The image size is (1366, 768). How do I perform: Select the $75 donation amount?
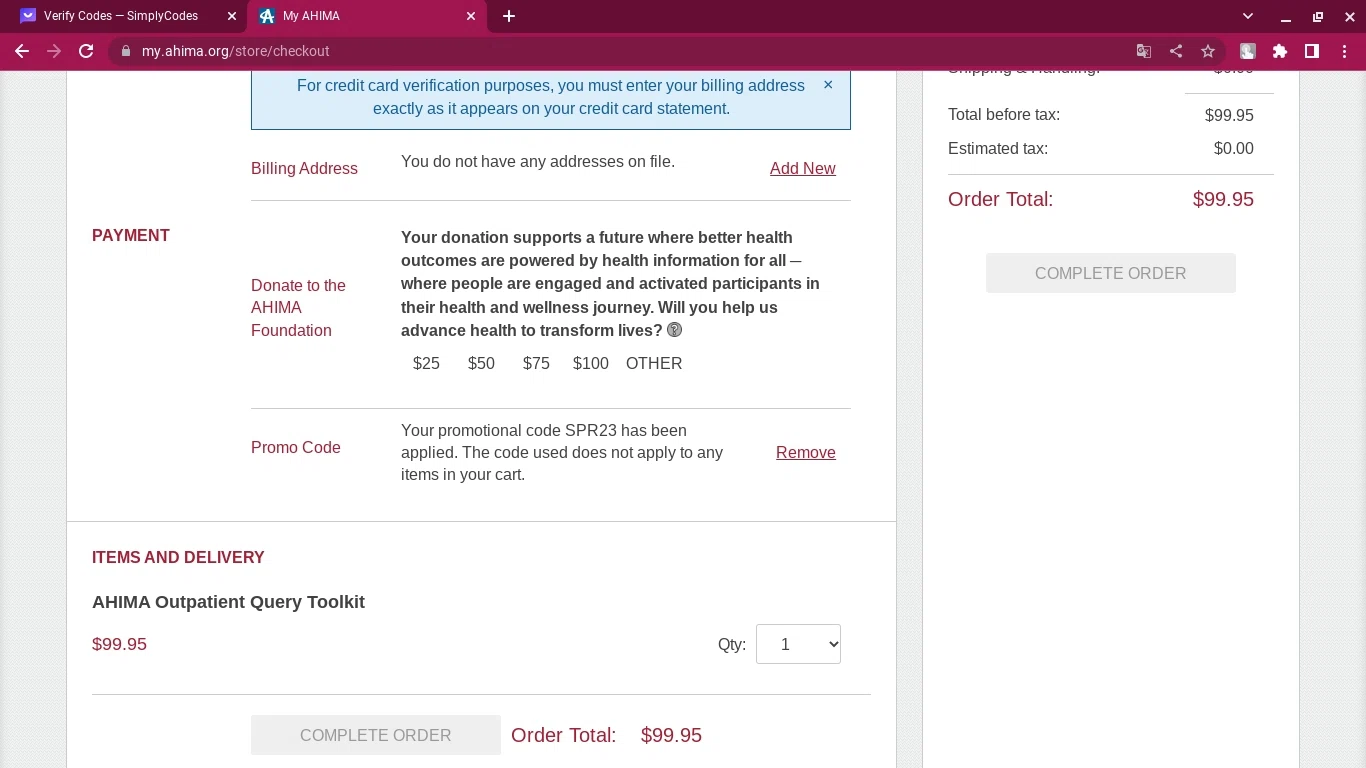536,363
